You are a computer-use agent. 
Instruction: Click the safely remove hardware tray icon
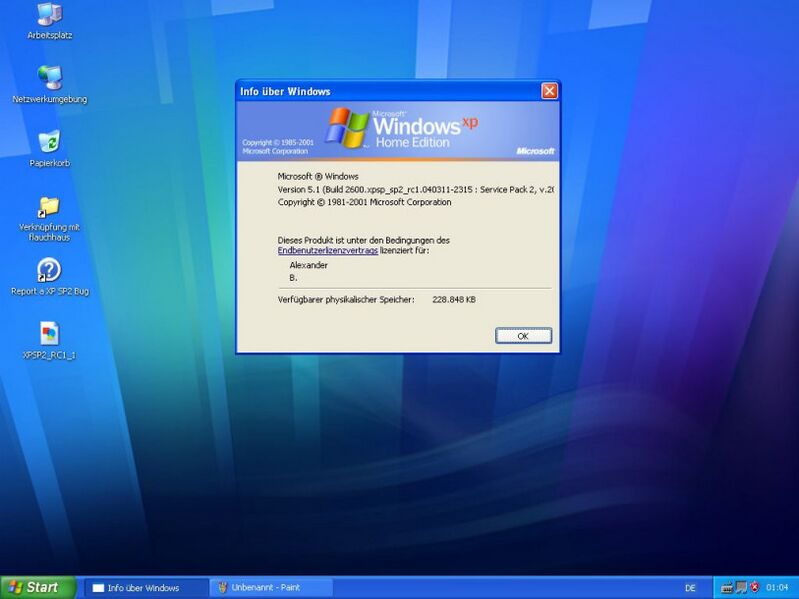(727, 588)
